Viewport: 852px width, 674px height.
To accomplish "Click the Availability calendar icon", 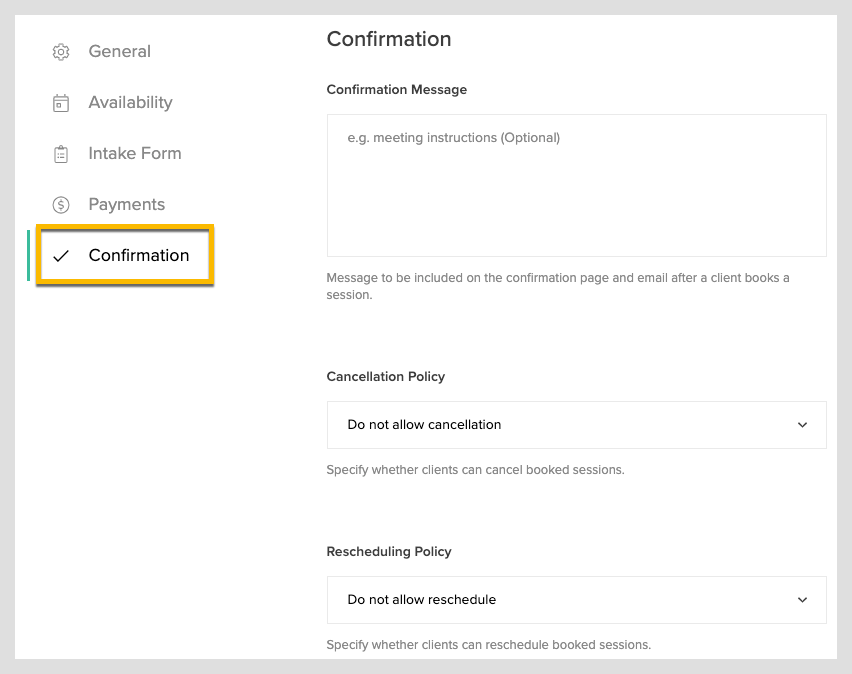I will tap(61, 103).
